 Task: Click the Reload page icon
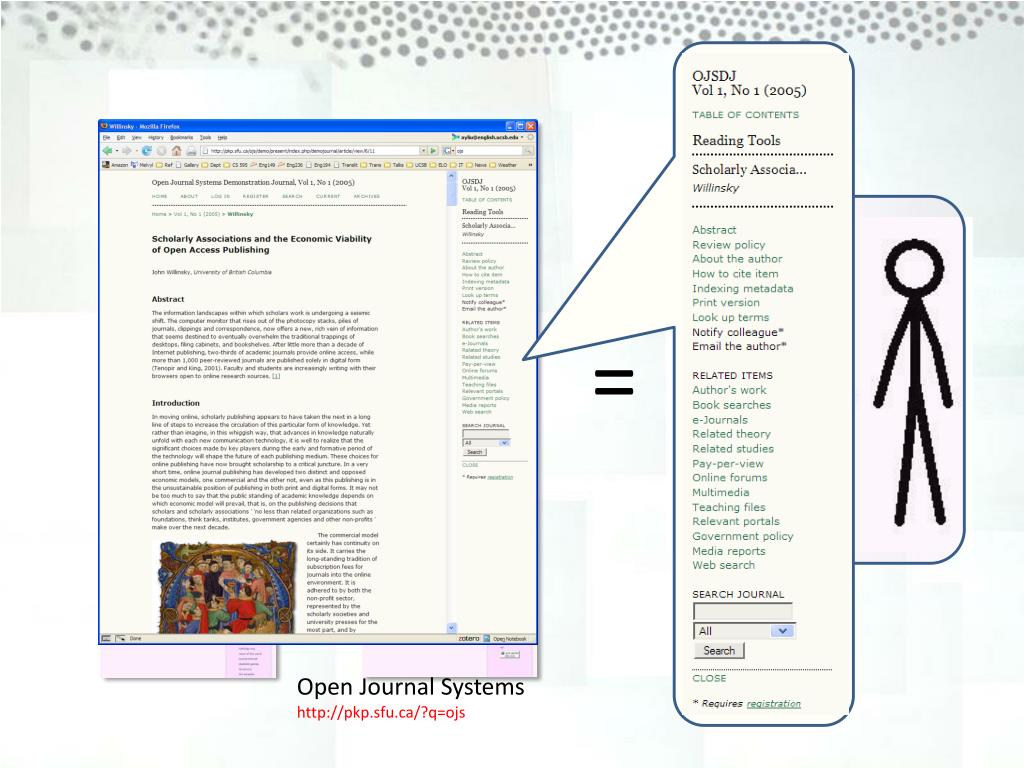click(x=147, y=151)
